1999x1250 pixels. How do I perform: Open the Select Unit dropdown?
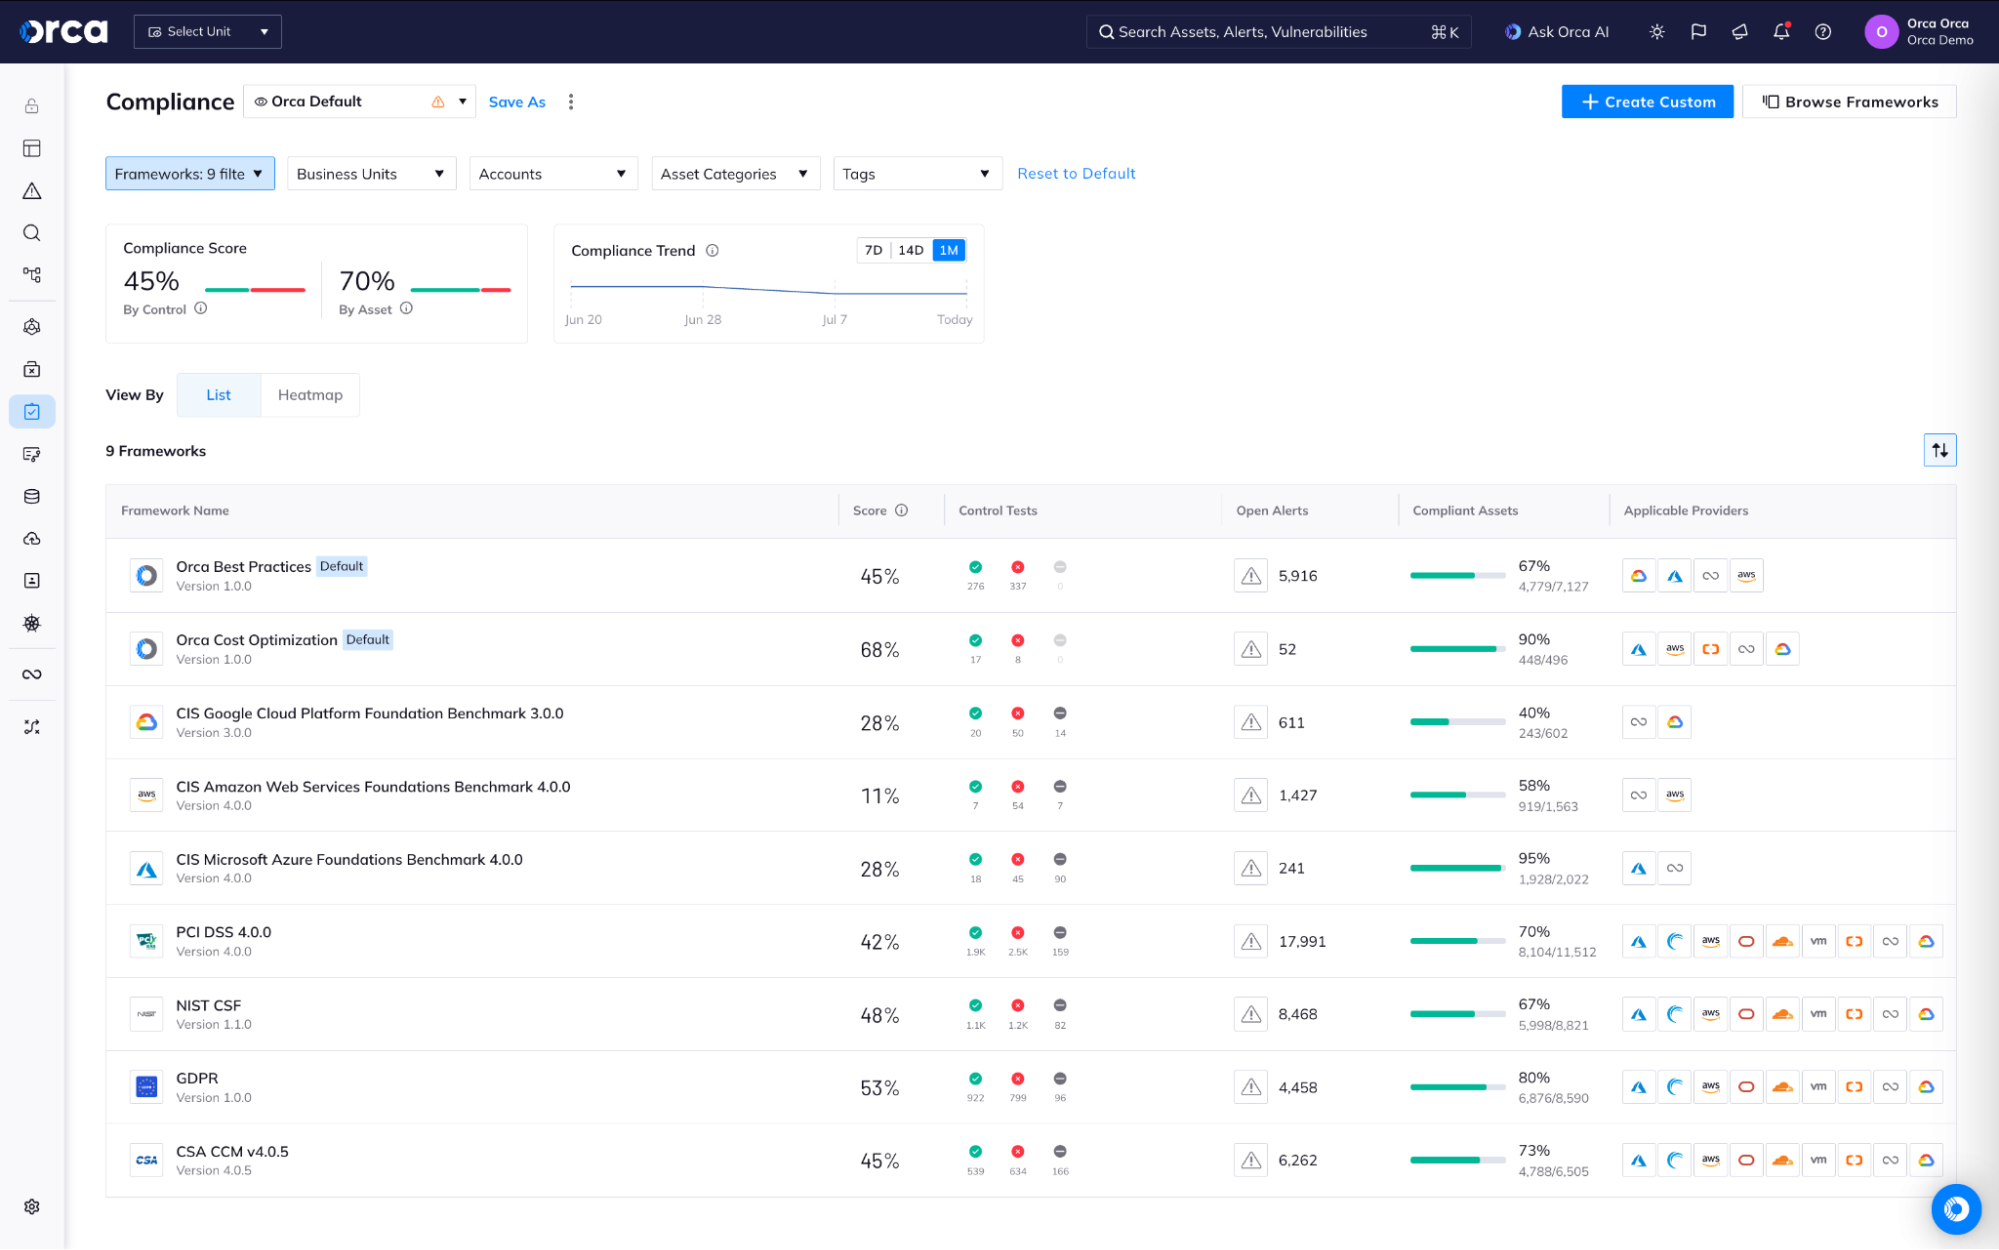coord(208,32)
